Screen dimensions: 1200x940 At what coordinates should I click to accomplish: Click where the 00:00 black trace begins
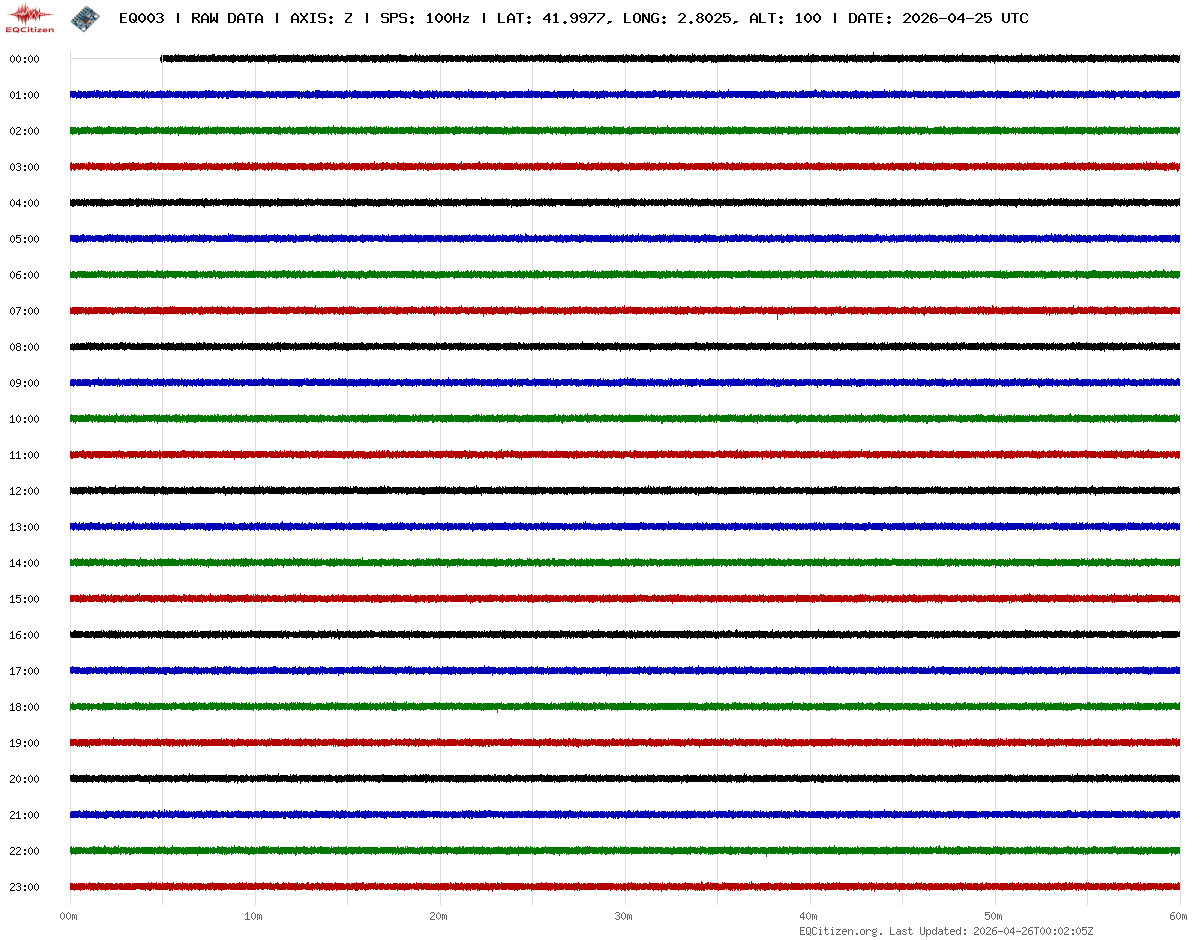coord(163,59)
